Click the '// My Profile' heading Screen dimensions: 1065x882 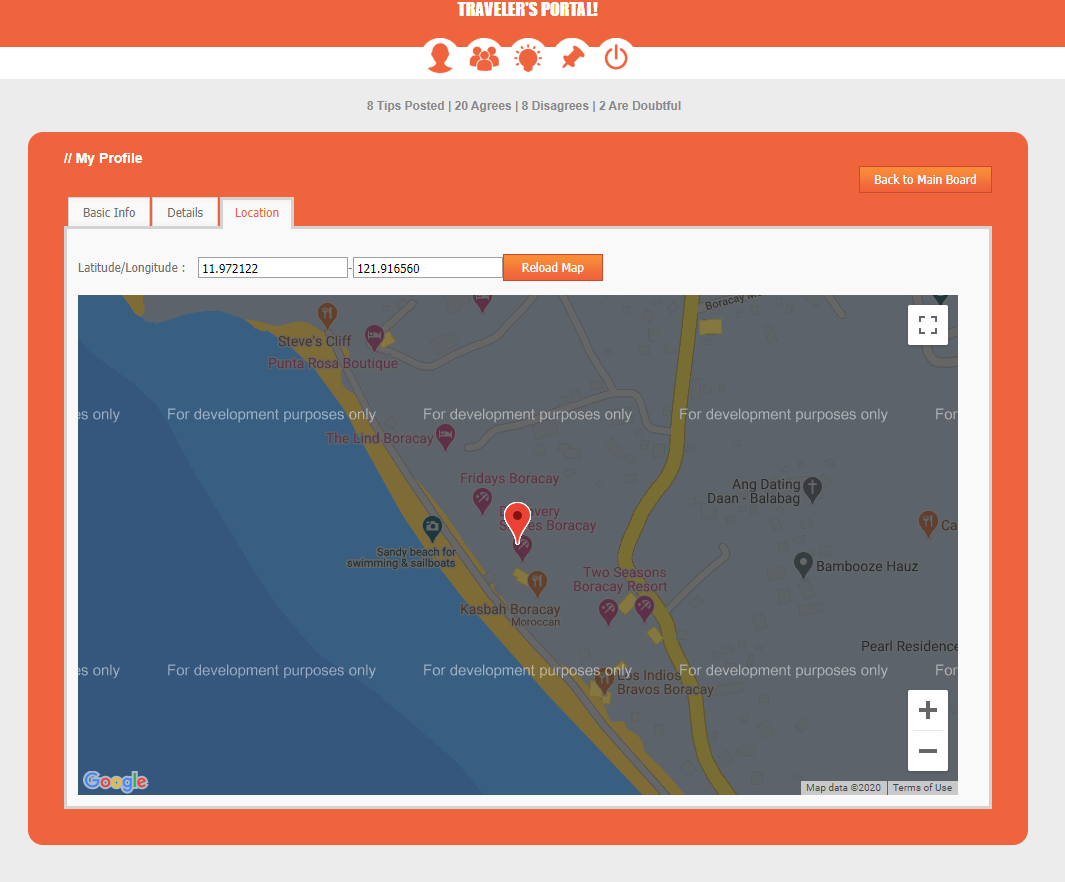click(103, 158)
